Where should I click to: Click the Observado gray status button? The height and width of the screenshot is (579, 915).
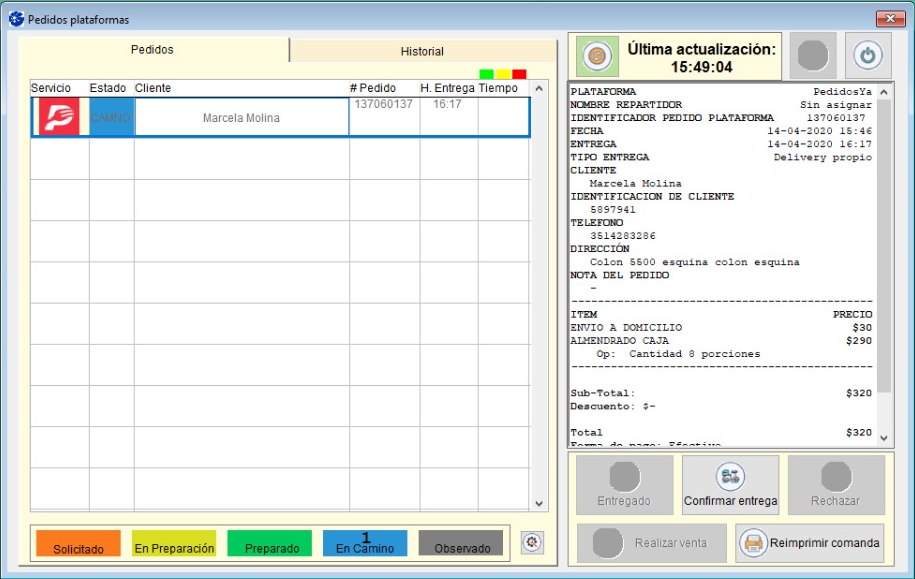coord(461,543)
